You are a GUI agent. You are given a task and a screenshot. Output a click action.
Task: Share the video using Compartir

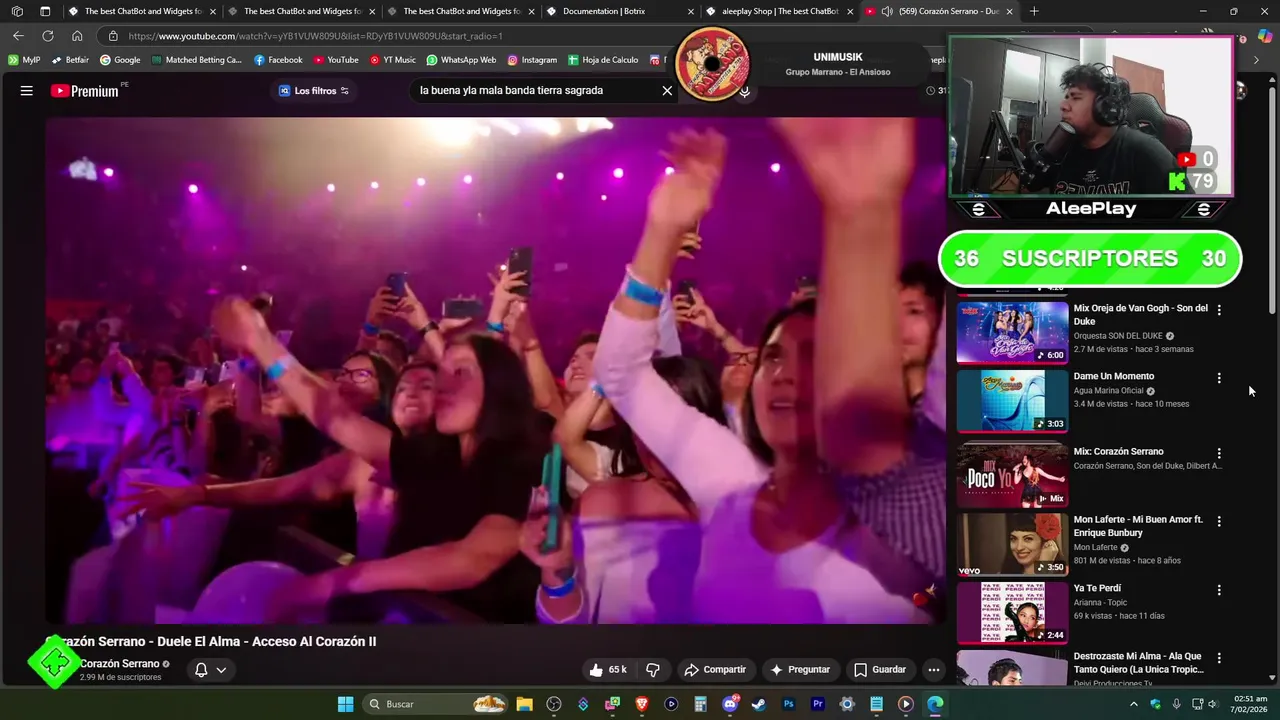[x=715, y=670]
